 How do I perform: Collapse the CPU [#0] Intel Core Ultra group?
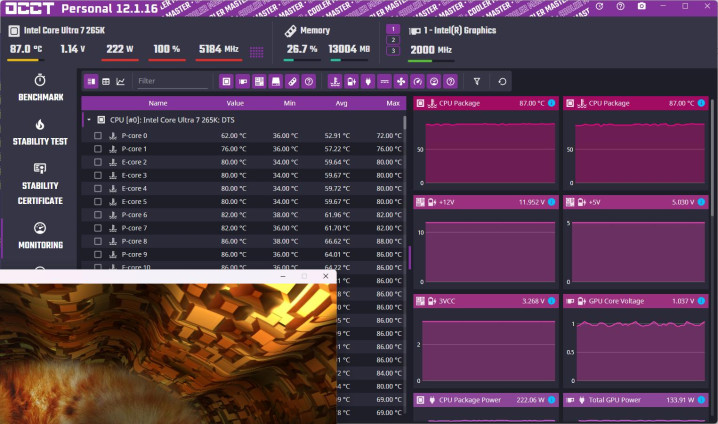point(88,119)
